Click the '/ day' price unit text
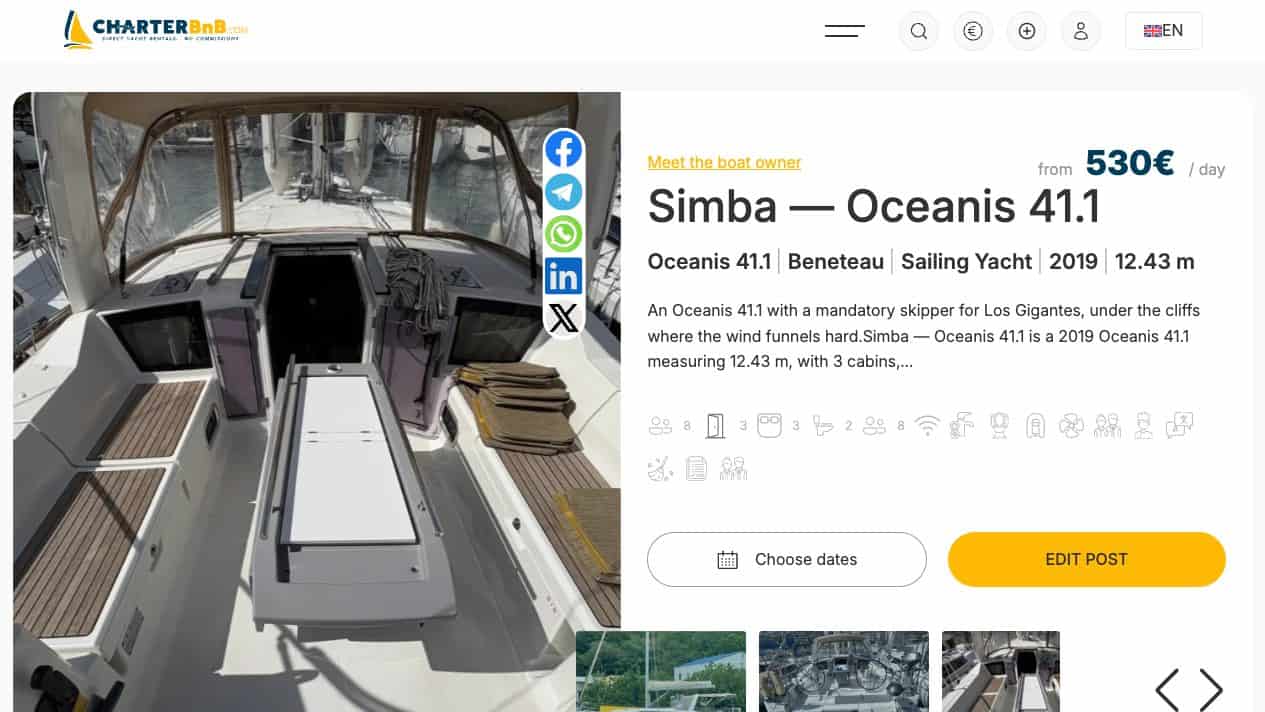 pyautogui.click(x=1207, y=169)
